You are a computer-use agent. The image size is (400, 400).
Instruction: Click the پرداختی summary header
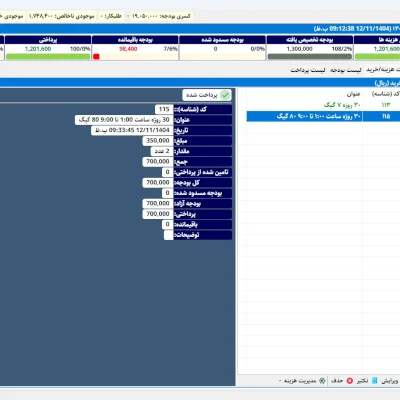tap(48, 40)
